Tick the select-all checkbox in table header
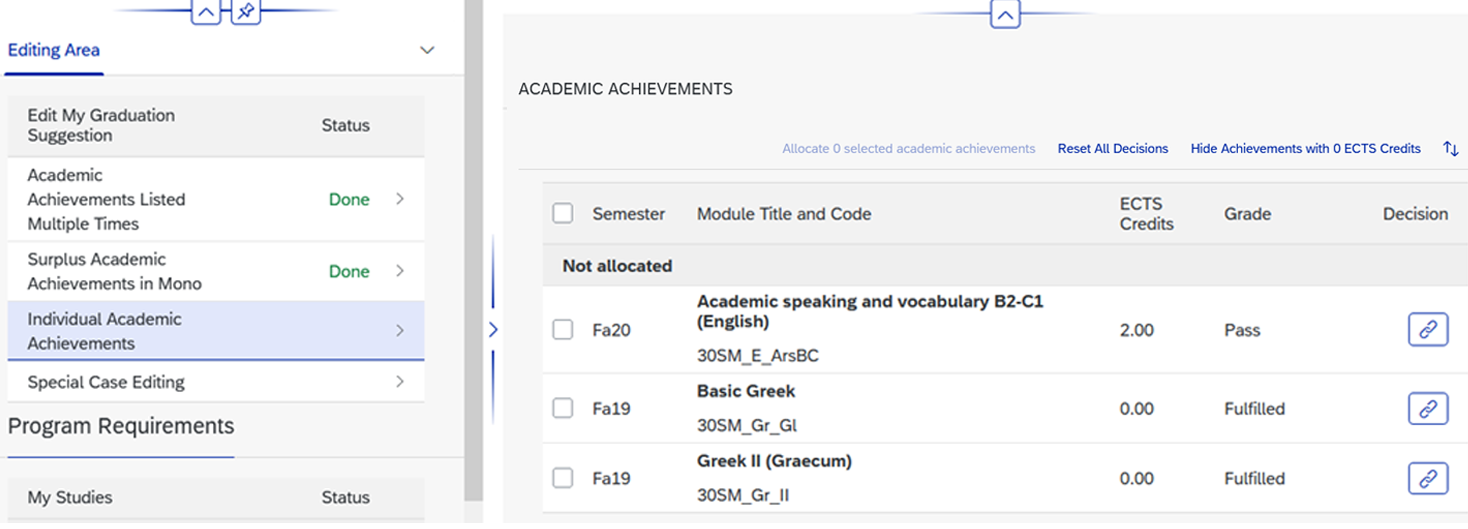1468x529 pixels. [563, 213]
